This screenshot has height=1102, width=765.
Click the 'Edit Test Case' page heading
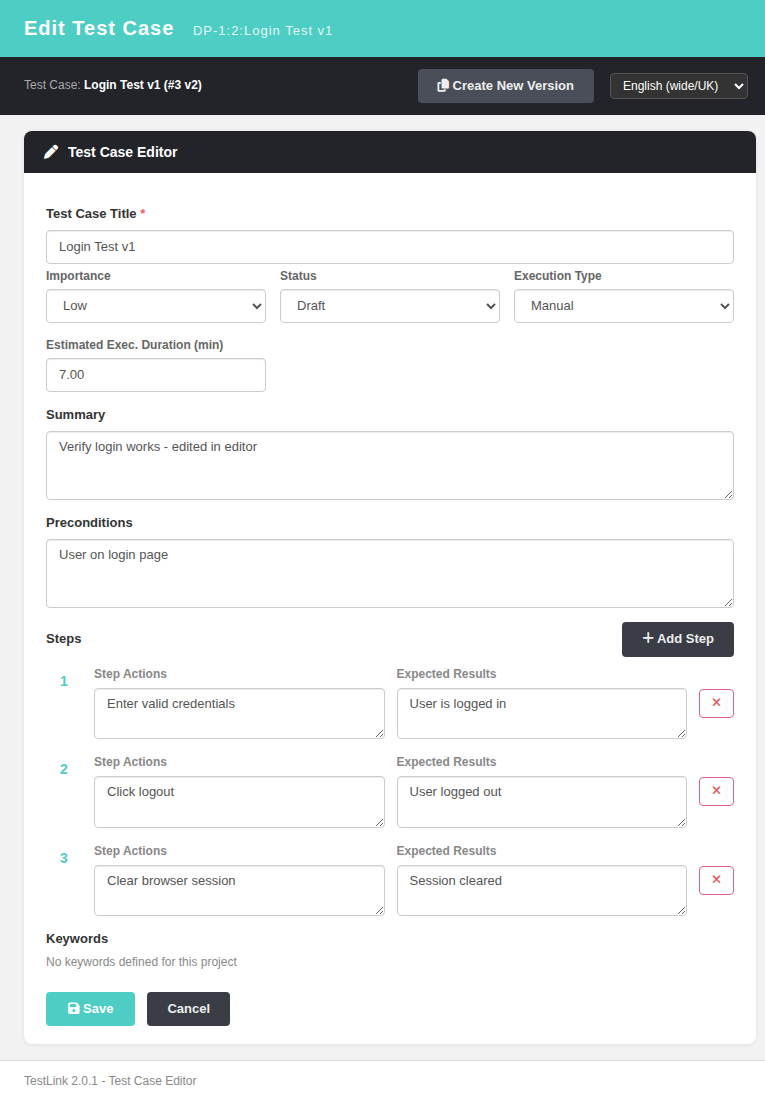pyautogui.click(x=99, y=28)
